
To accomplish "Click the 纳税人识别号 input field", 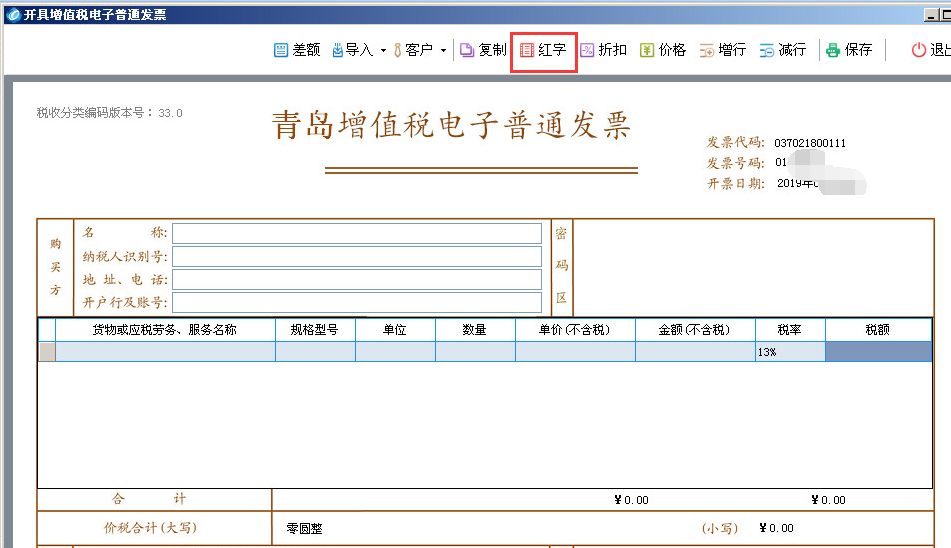I will [x=356, y=256].
